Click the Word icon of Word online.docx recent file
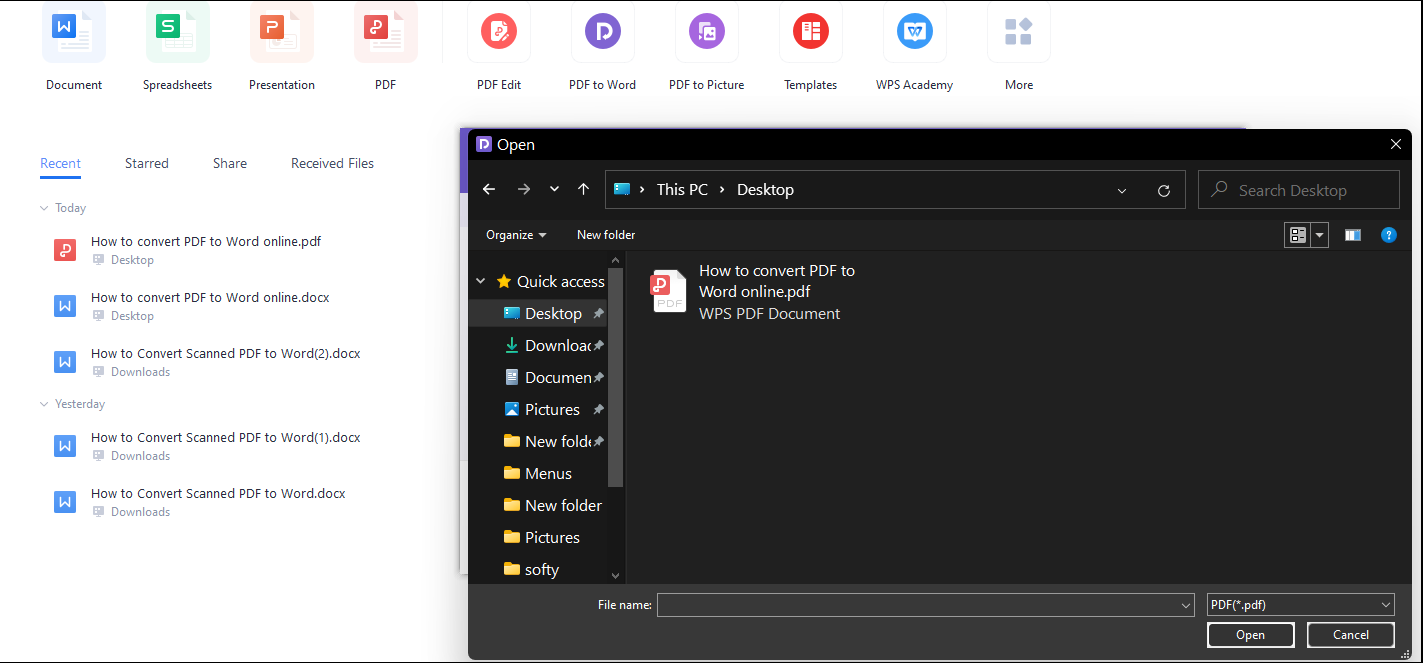The image size is (1423, 663). click(65, 306)
